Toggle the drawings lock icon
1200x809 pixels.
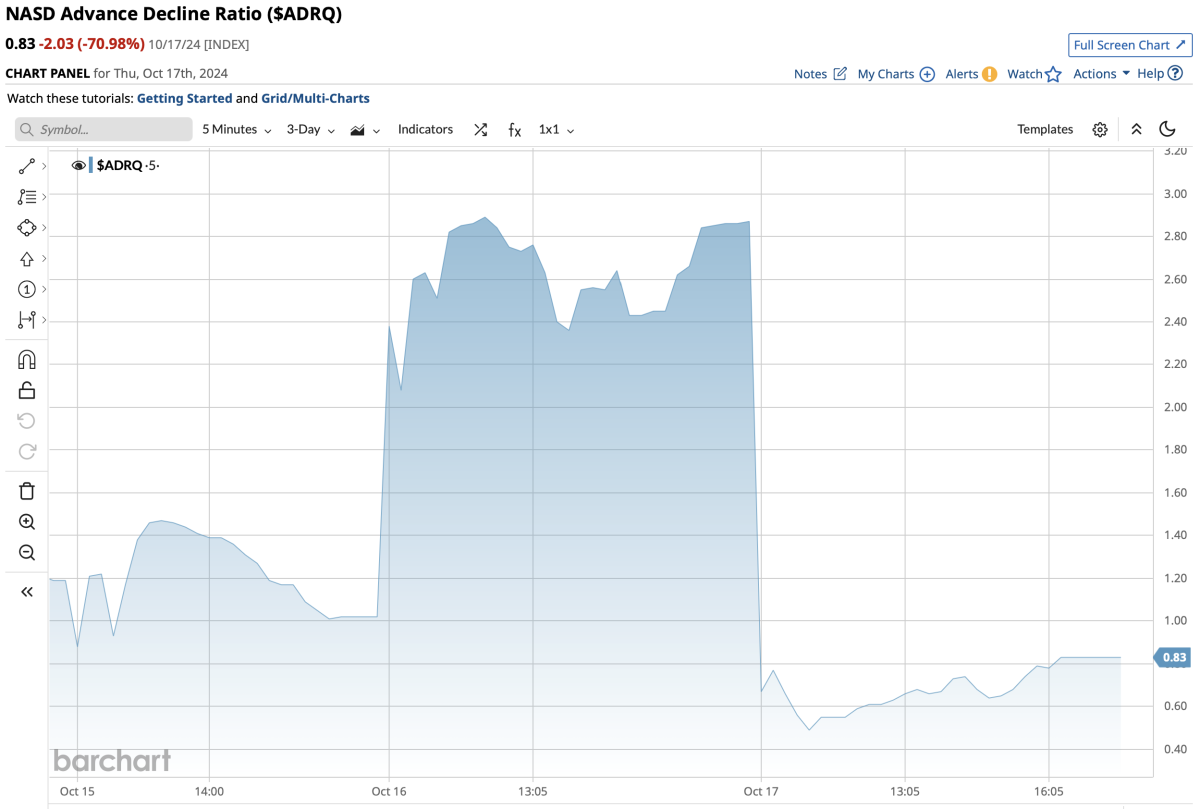coord(27,390)
